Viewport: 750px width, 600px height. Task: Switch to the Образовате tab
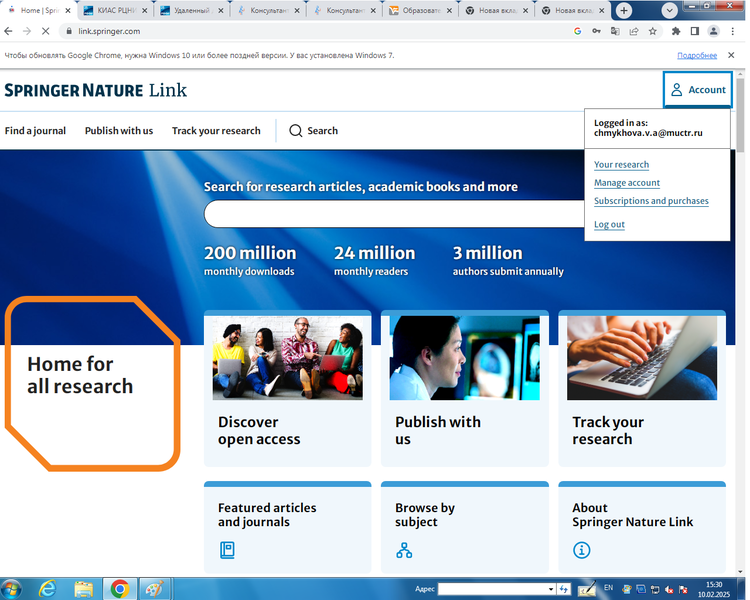[420, 11]
